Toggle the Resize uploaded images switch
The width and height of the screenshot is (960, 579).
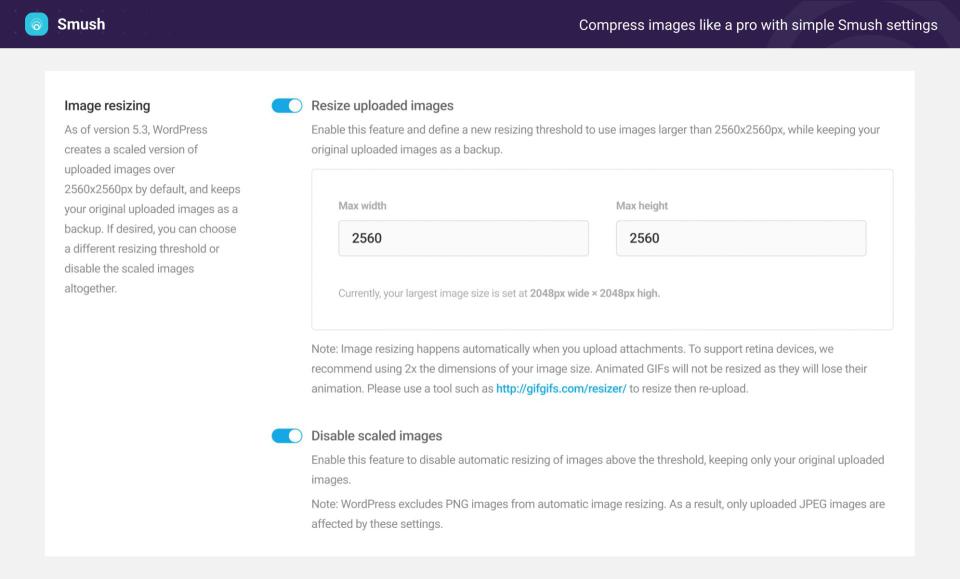287,106
